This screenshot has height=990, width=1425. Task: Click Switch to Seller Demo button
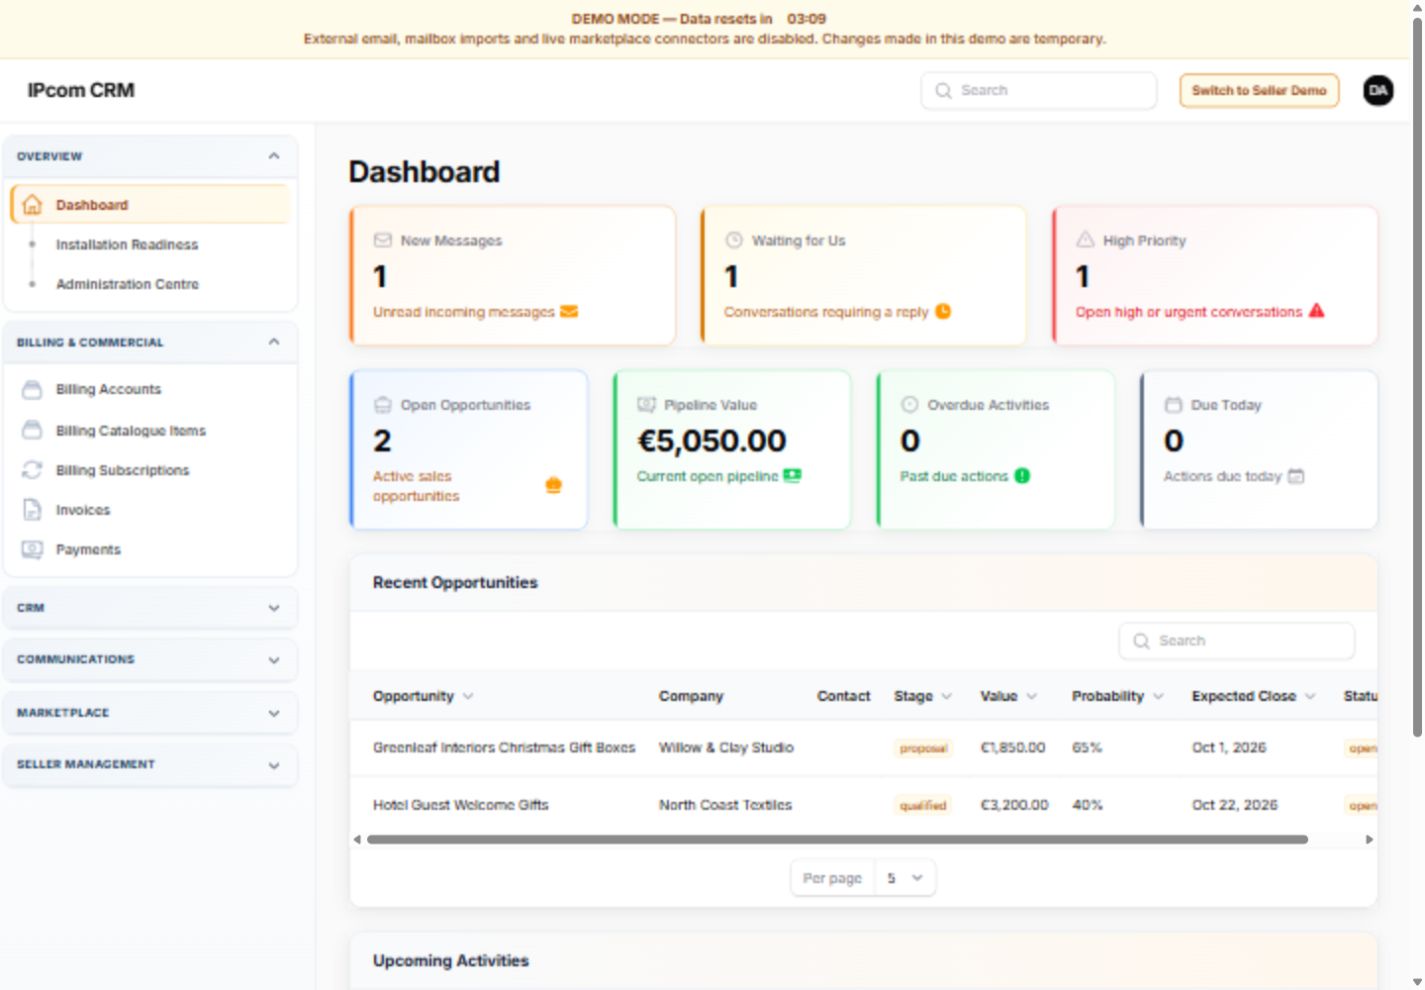tap(1259, 90)
